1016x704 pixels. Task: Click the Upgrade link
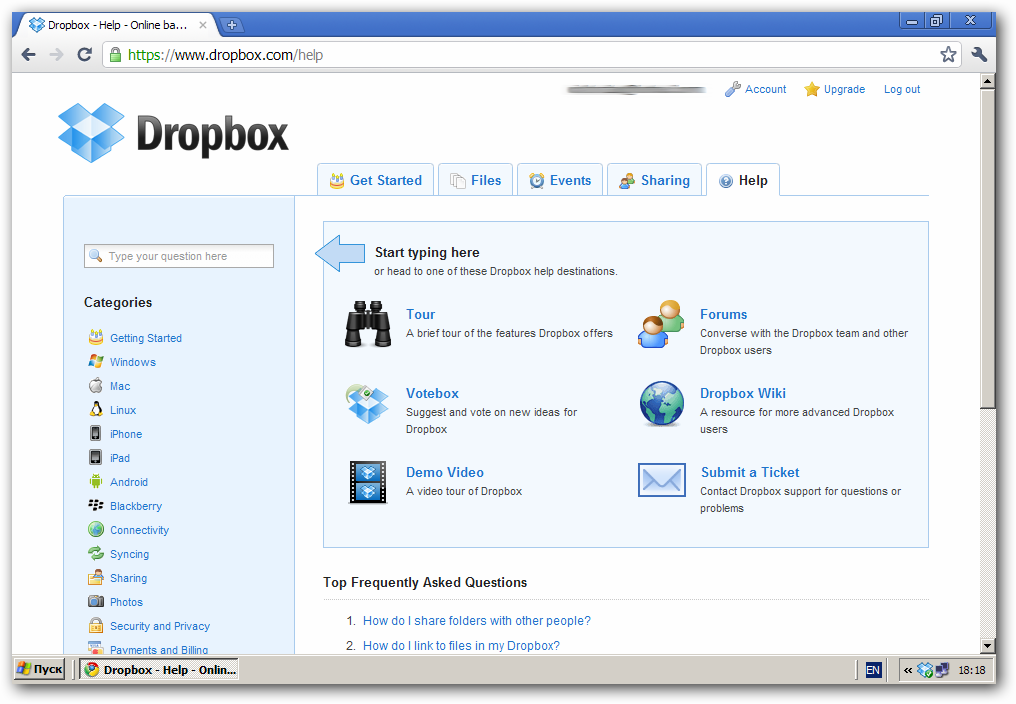tap(844, 89)
